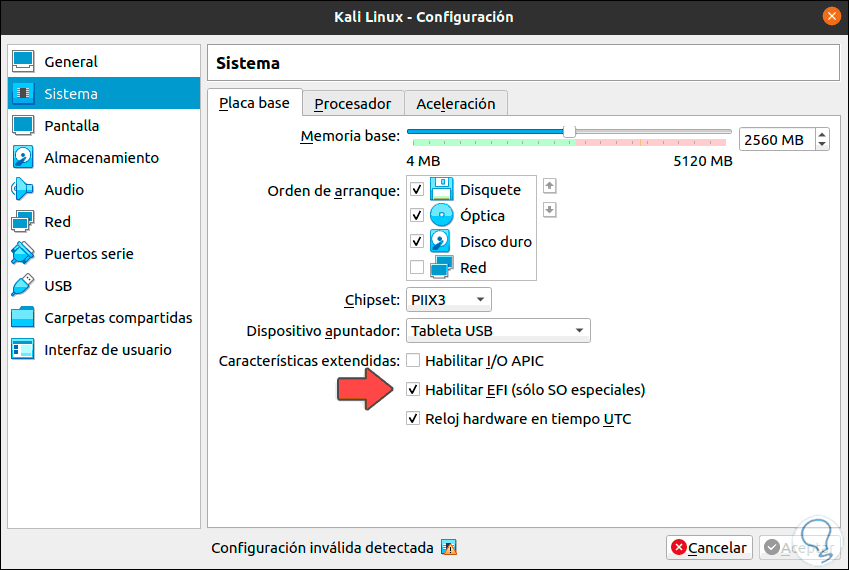Image resolution: width=849 pixels, height=570 pixels.
Task: Select the Red label in boot list
Action: pyautogui.click(x=473, y=268)
